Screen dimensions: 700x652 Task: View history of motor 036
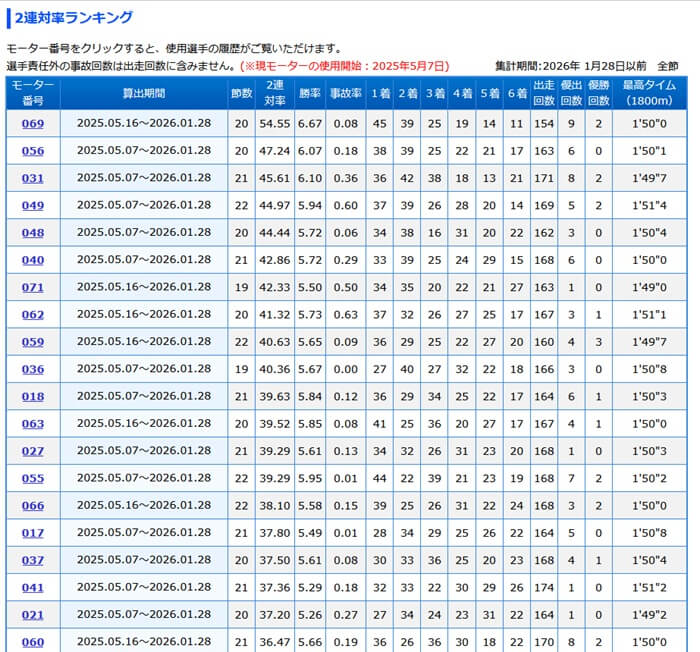33,369
